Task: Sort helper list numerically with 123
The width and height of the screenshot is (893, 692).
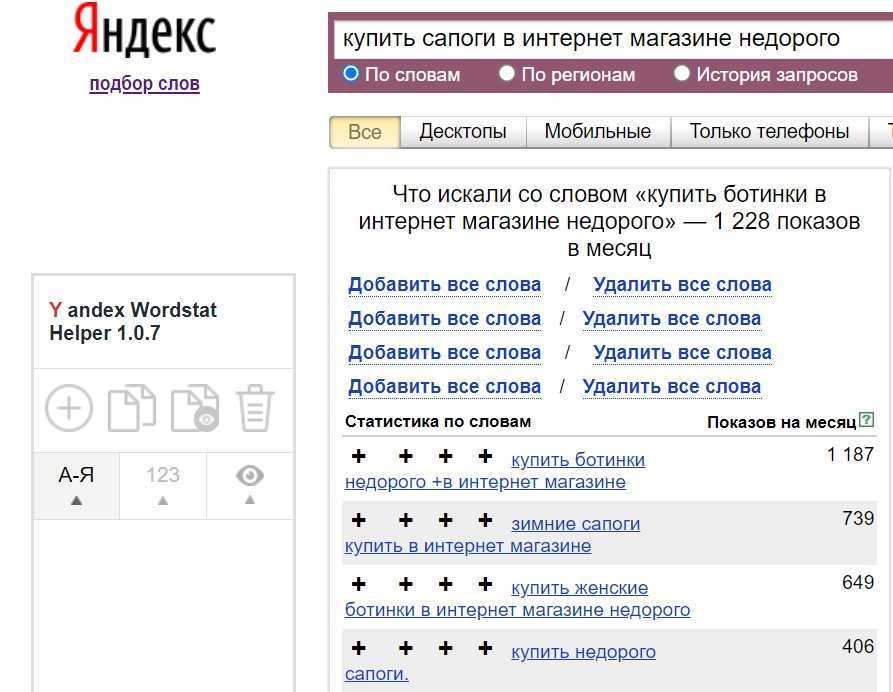Action: (163, 485)
